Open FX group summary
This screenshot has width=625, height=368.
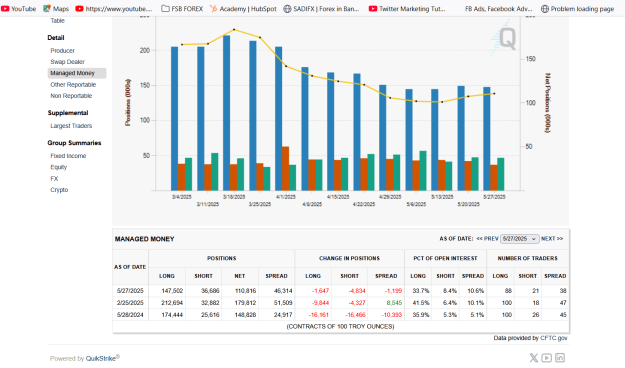54,179
